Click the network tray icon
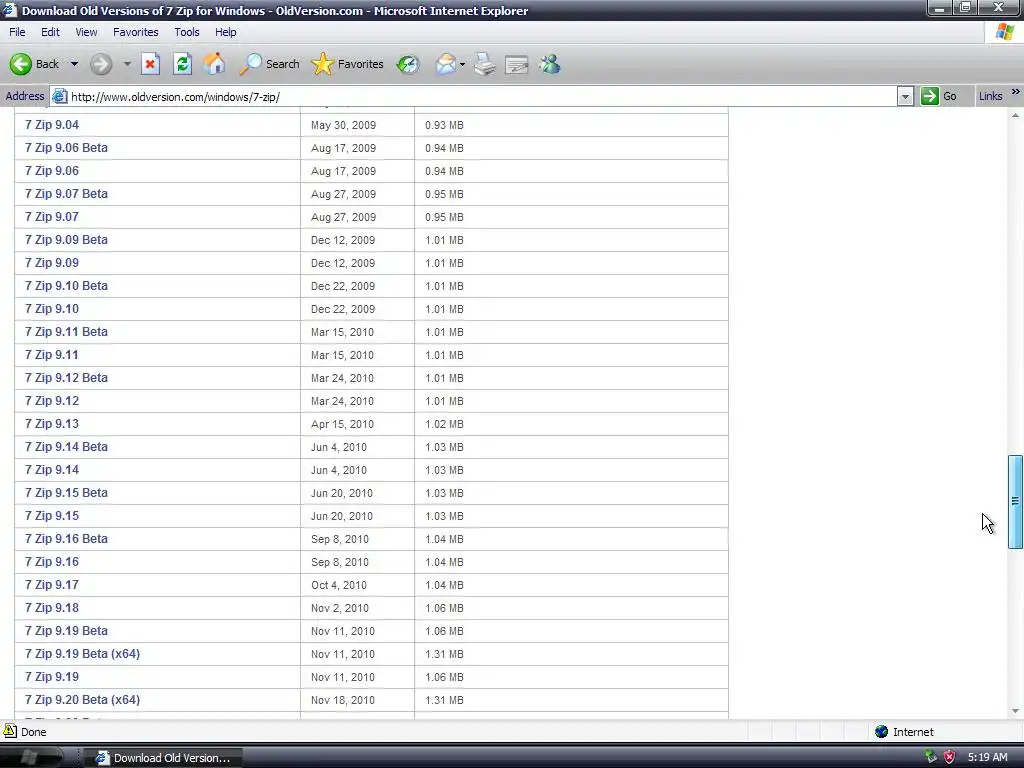 pos(931,757)
